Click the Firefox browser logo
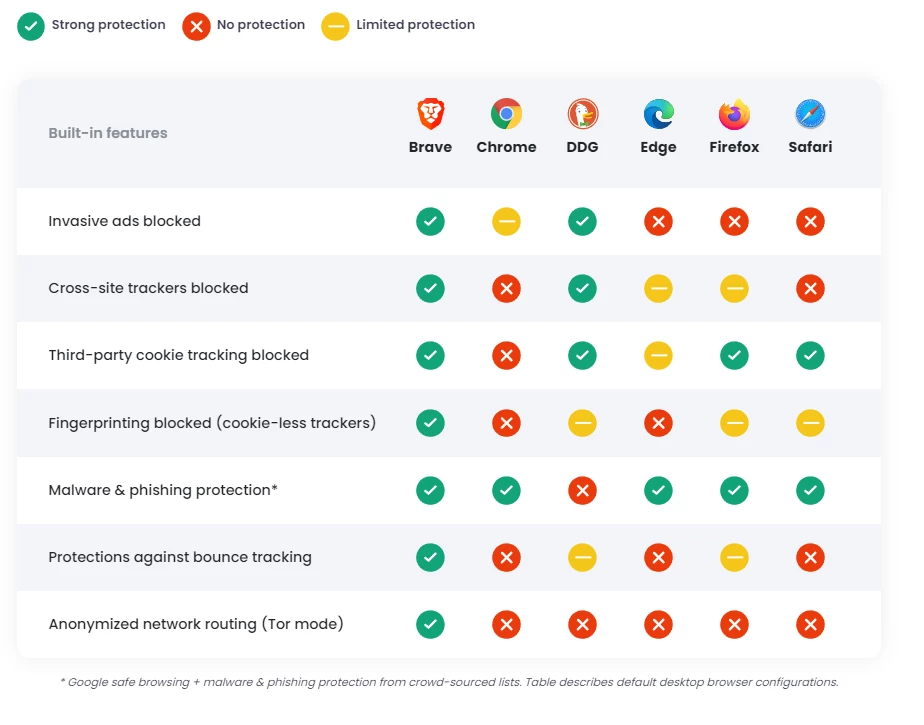The height and width of the screenshot is (725, 924). 734,115
